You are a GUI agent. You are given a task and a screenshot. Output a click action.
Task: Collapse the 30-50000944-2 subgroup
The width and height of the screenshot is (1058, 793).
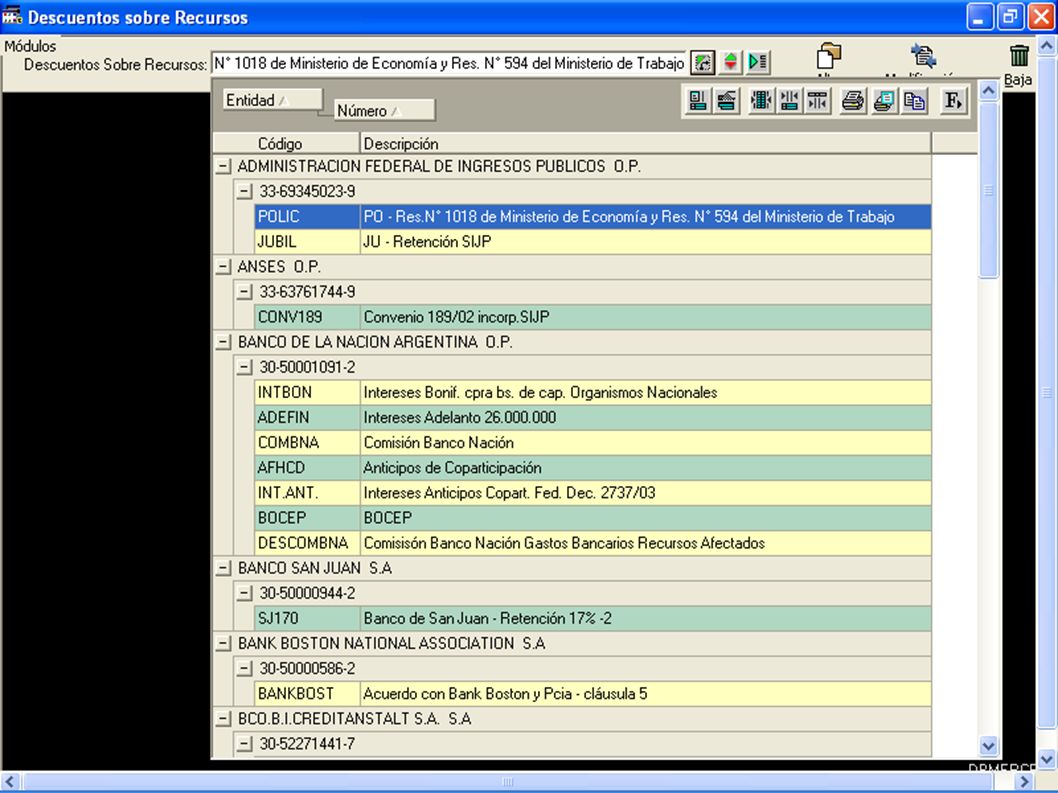pos(244,594)
